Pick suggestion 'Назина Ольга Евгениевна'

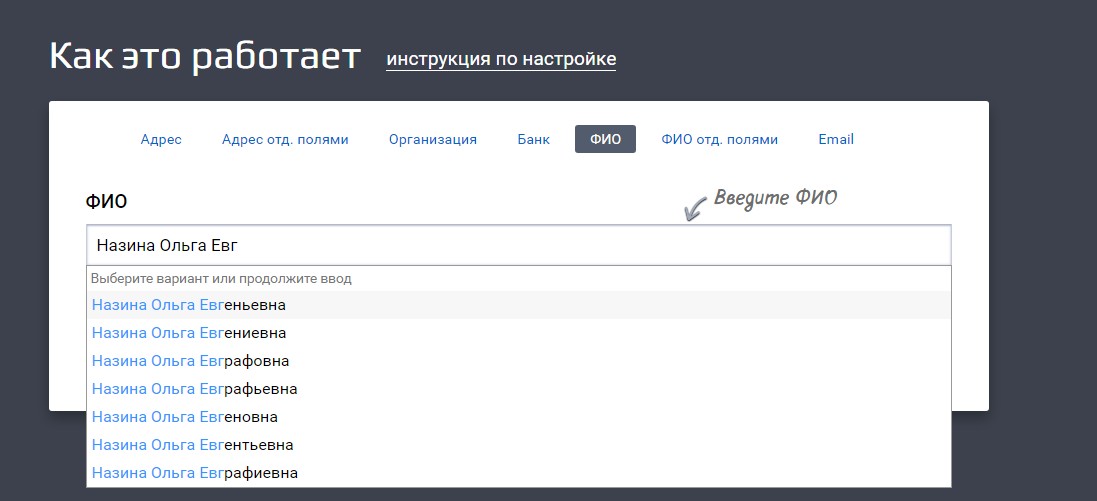click(x=518, y=333)
